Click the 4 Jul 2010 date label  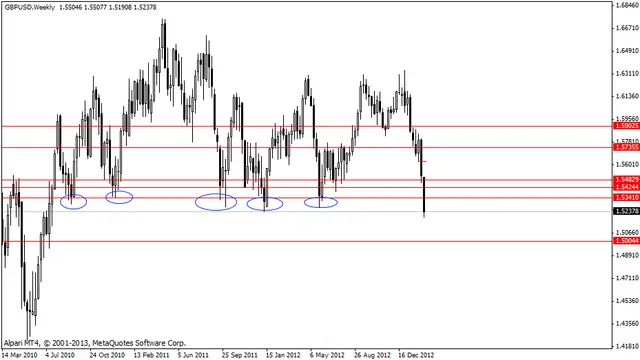tap(60, 355)
